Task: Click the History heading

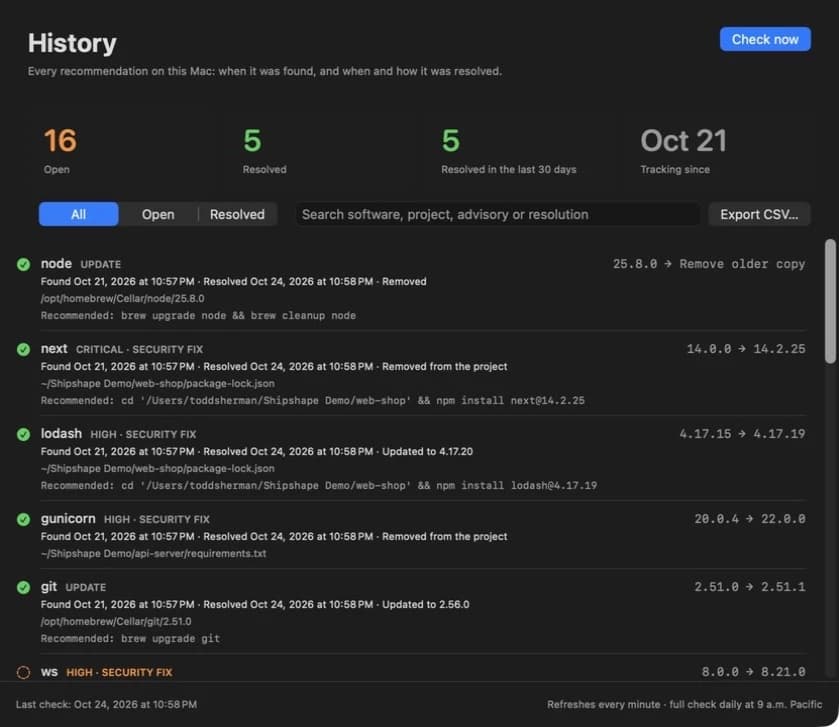Action: [x=72, y=43]
